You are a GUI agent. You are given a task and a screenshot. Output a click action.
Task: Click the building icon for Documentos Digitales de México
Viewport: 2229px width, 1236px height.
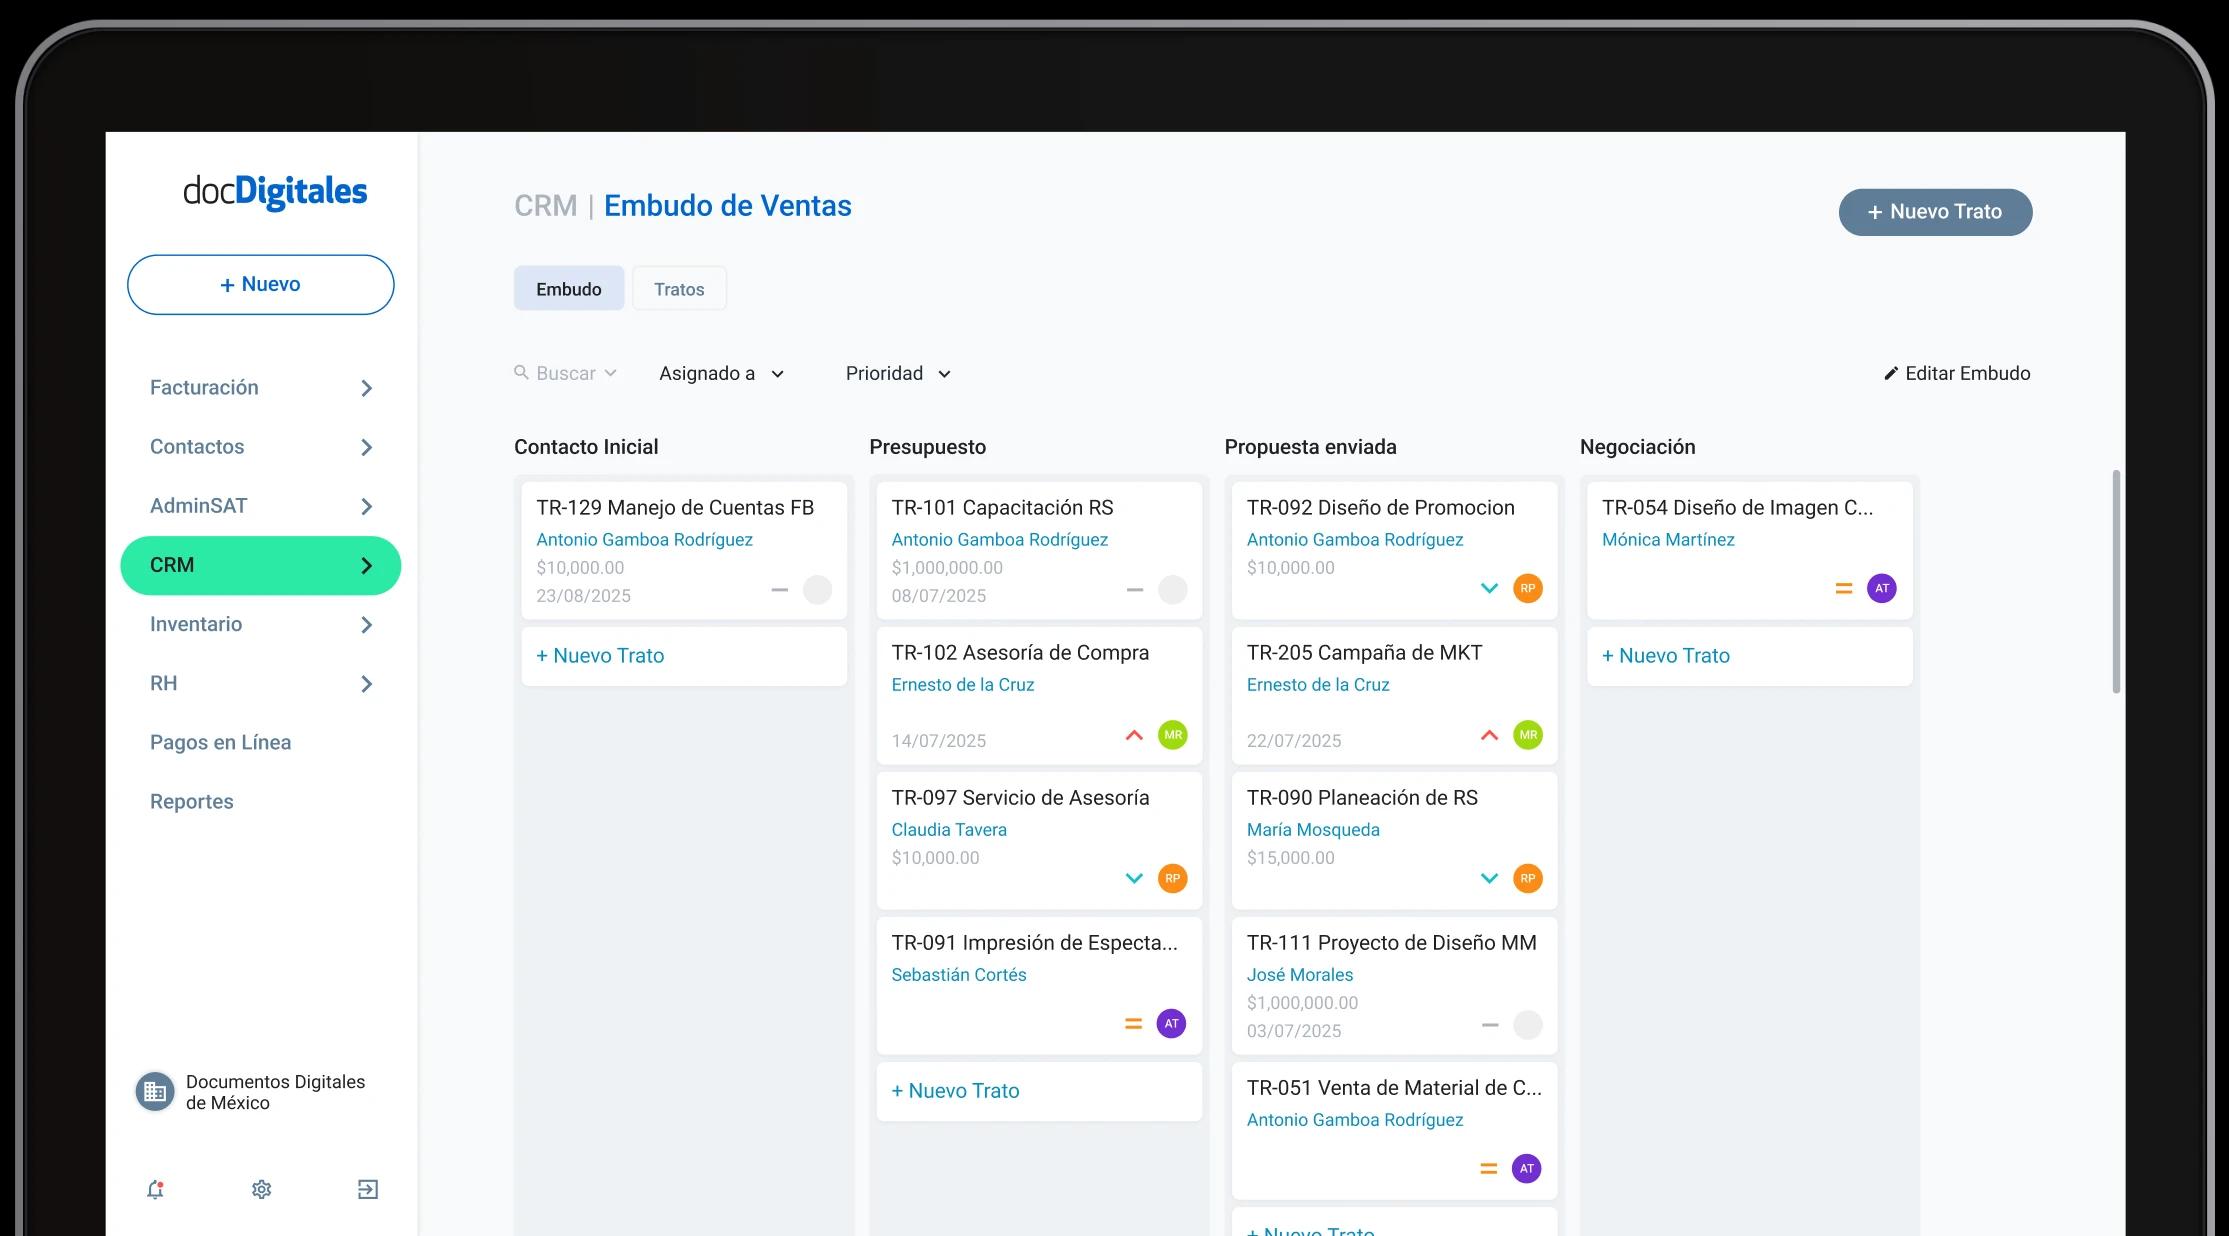pos(154,1091)
